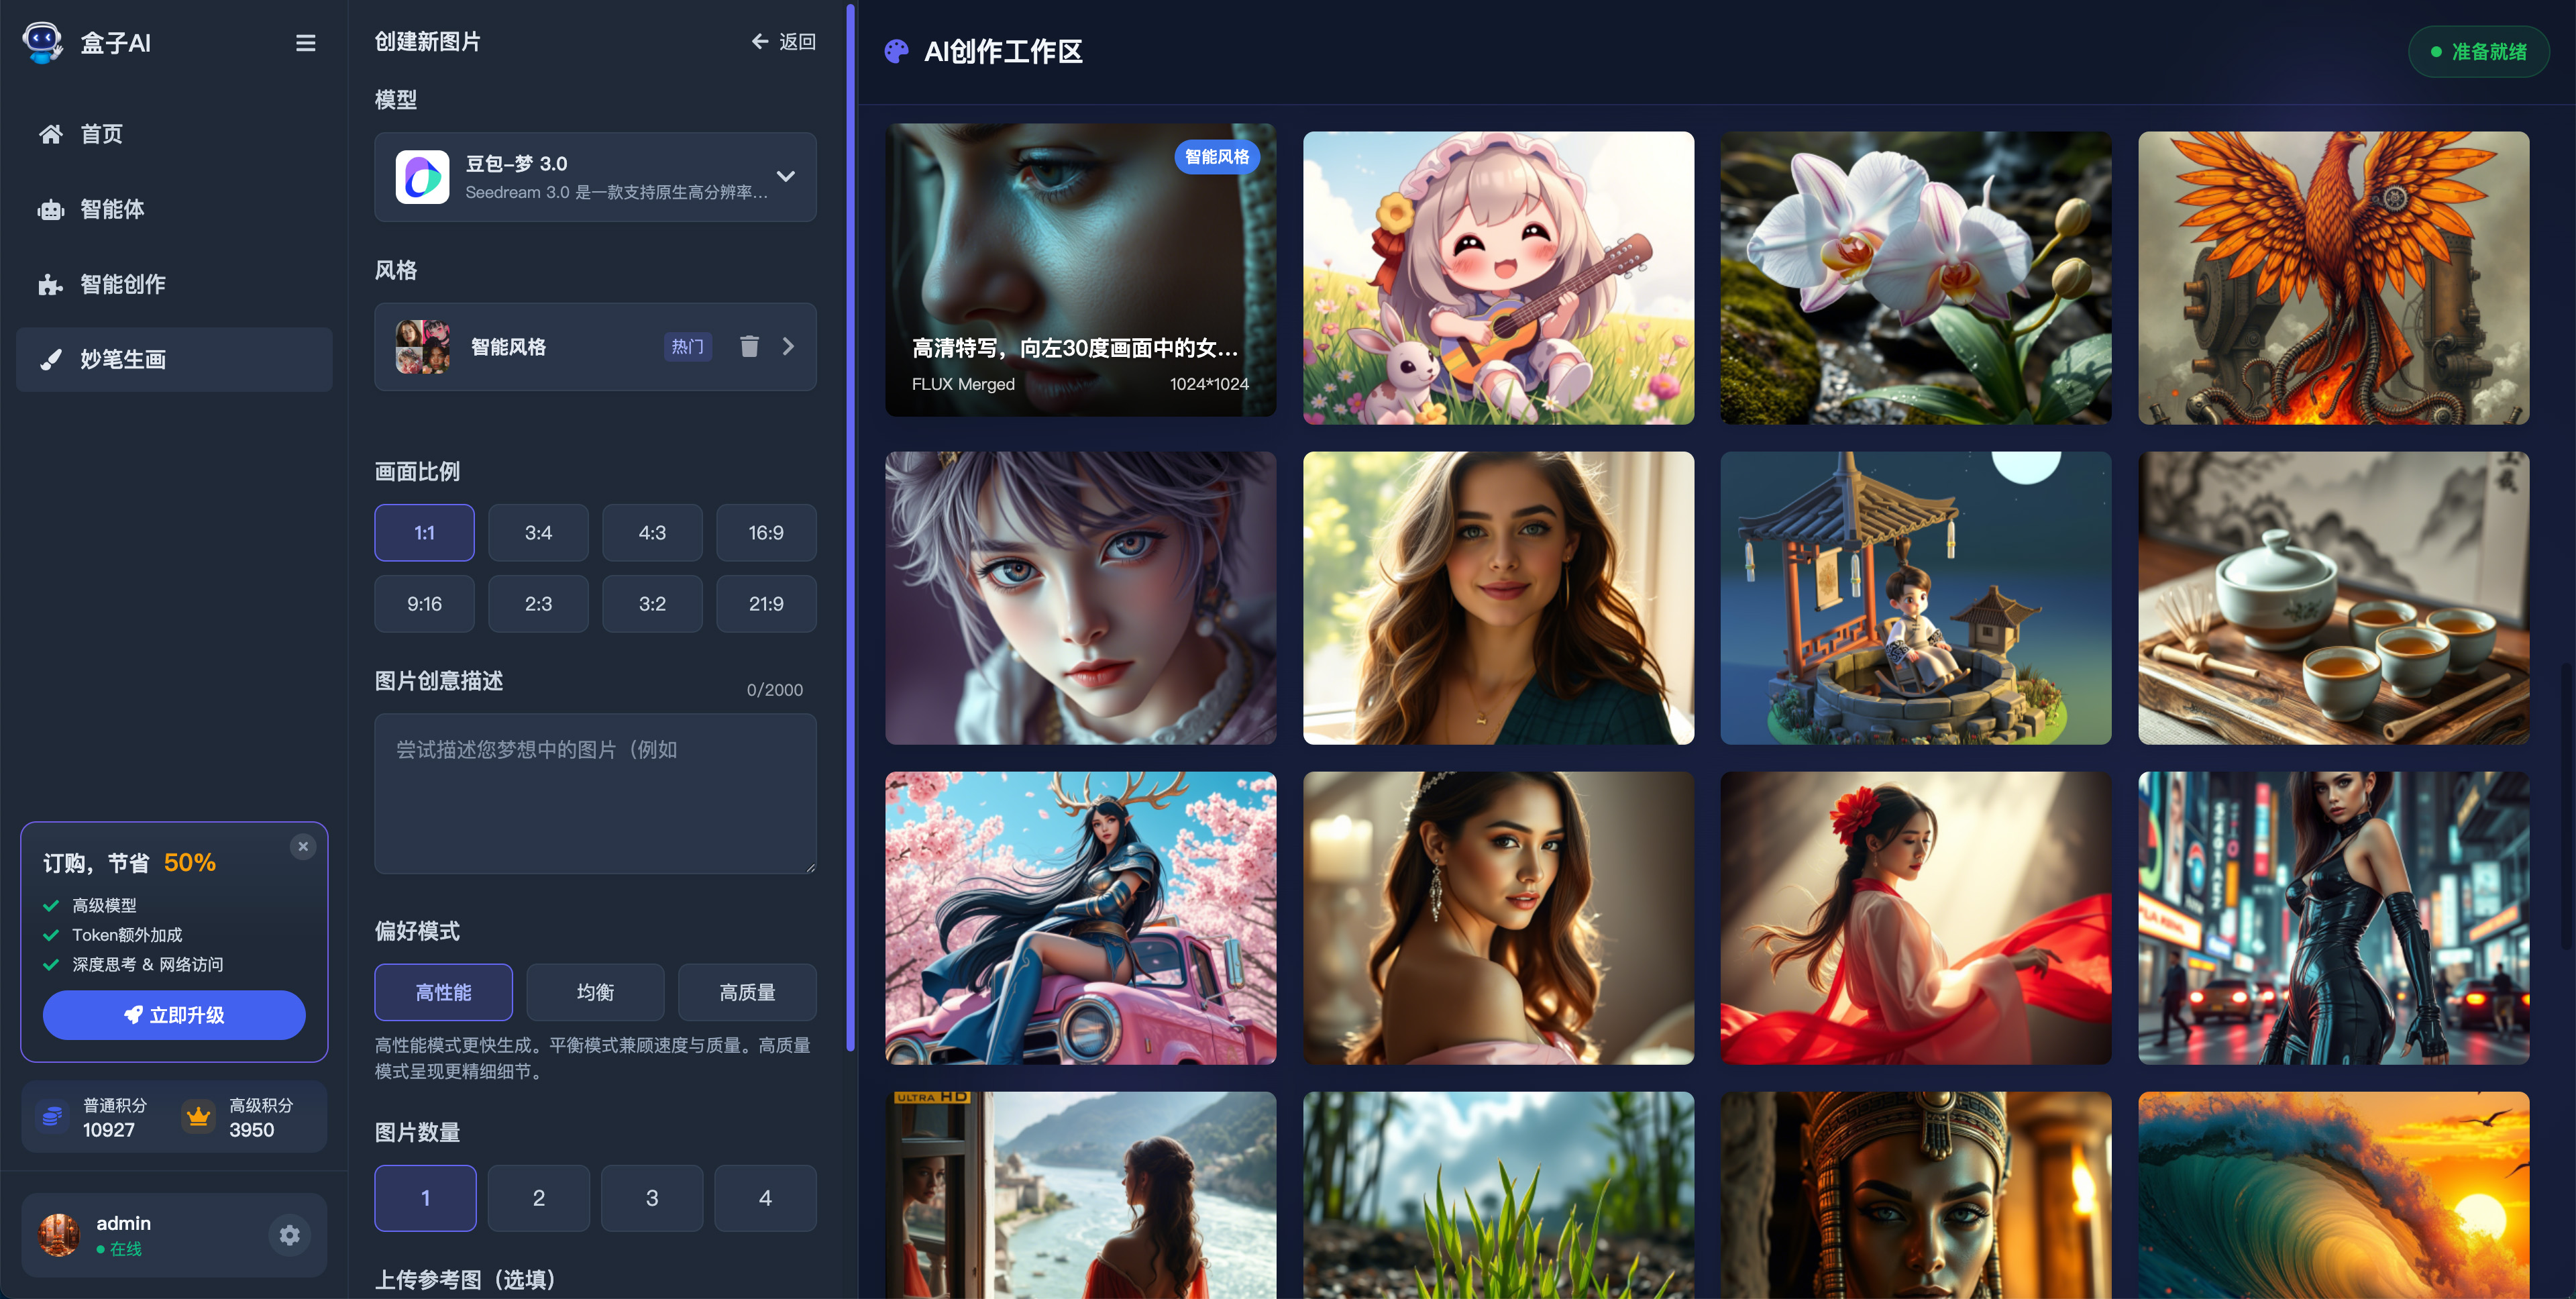
Task: Select 妙笔生画 menu item
Action: tap(174, 359)
